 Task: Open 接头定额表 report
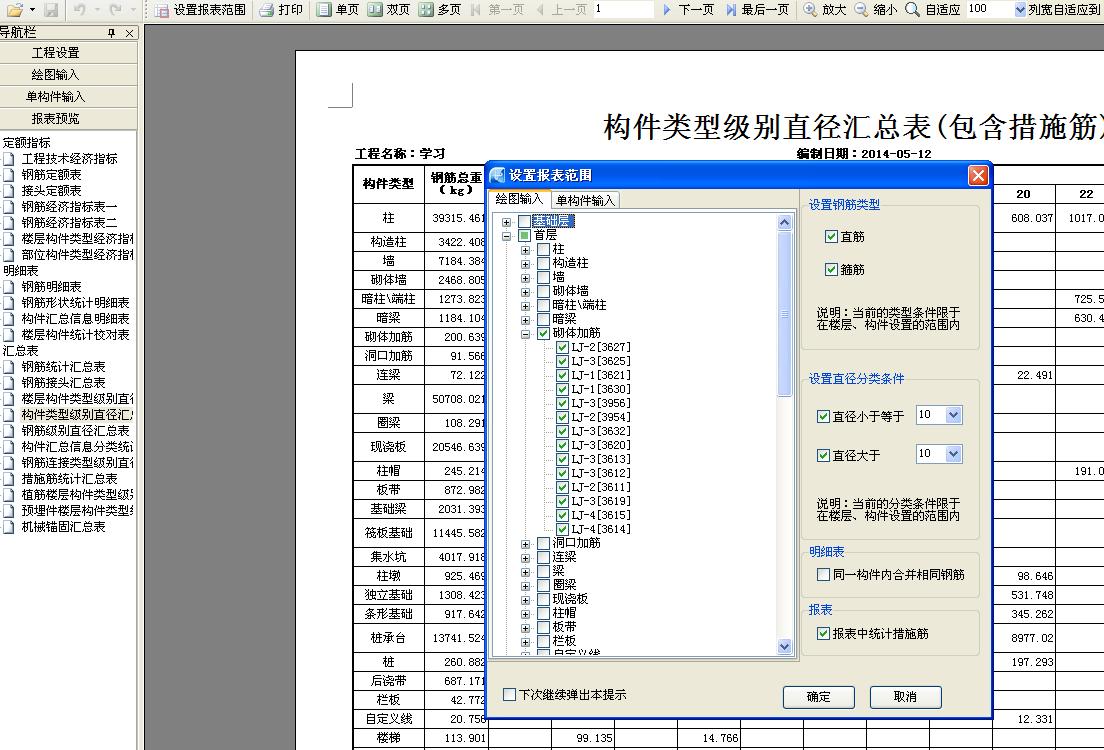click(x=51, y=190)
